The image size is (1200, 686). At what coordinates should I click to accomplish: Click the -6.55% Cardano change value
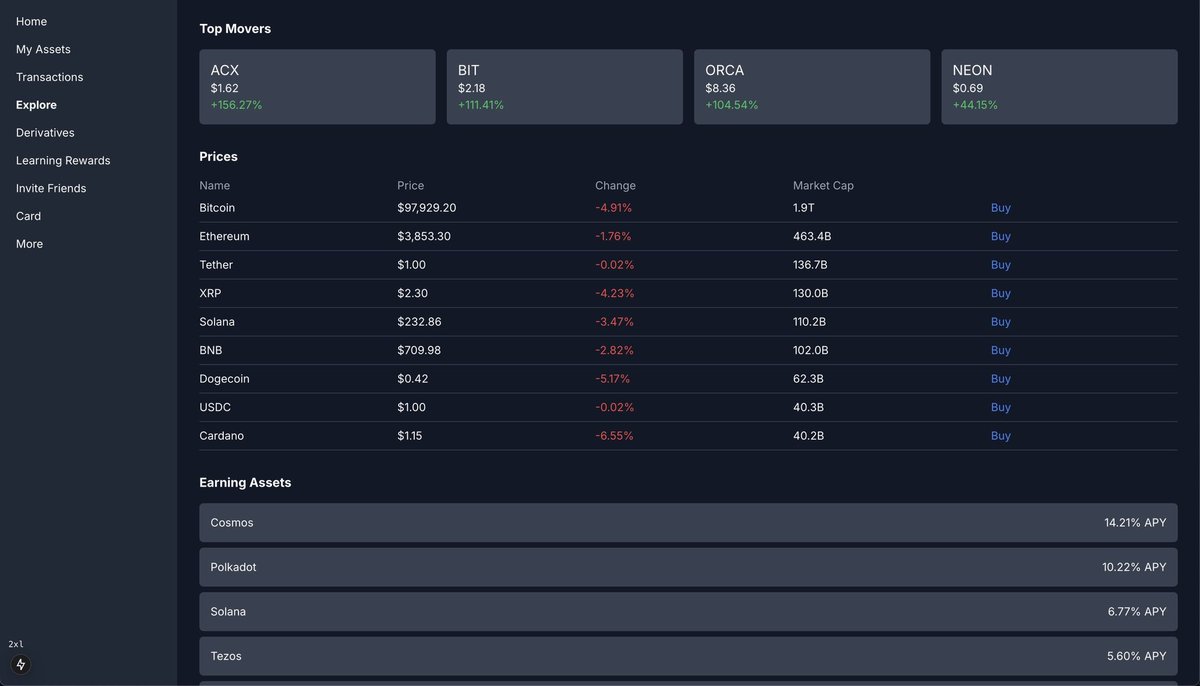point(614,436)
